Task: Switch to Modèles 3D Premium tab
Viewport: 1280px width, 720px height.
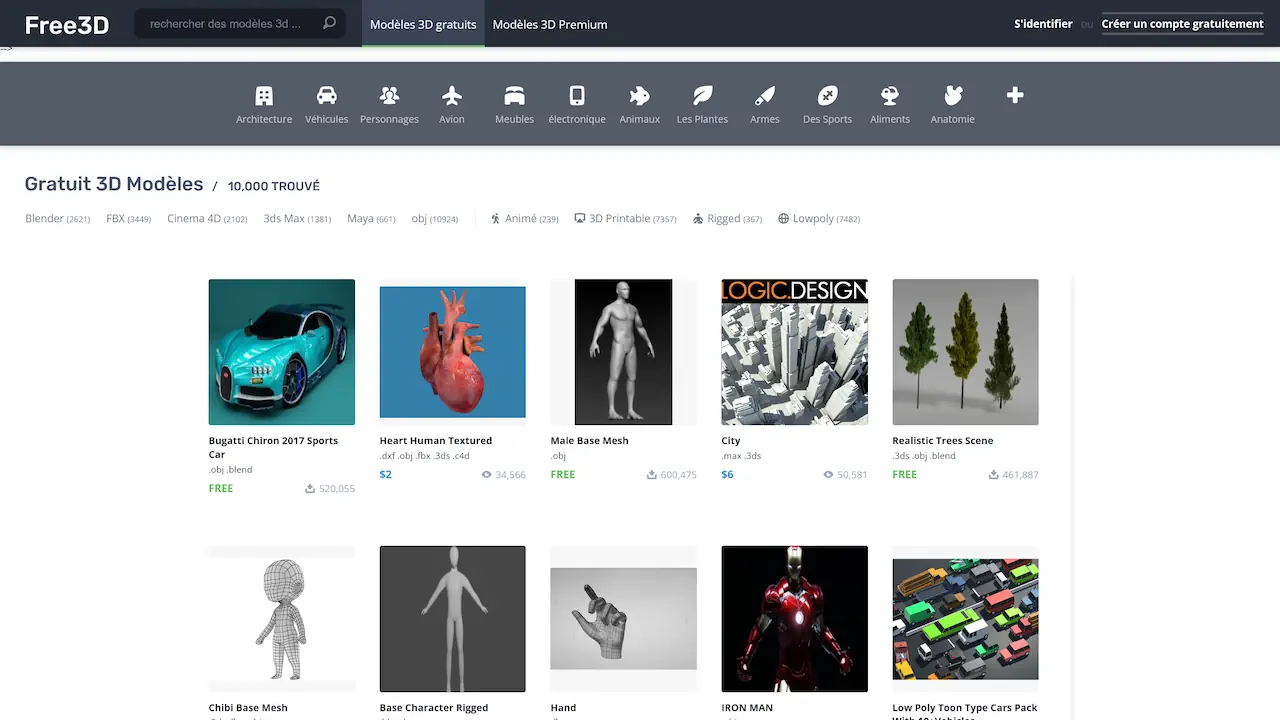Action: pos(550,24)
